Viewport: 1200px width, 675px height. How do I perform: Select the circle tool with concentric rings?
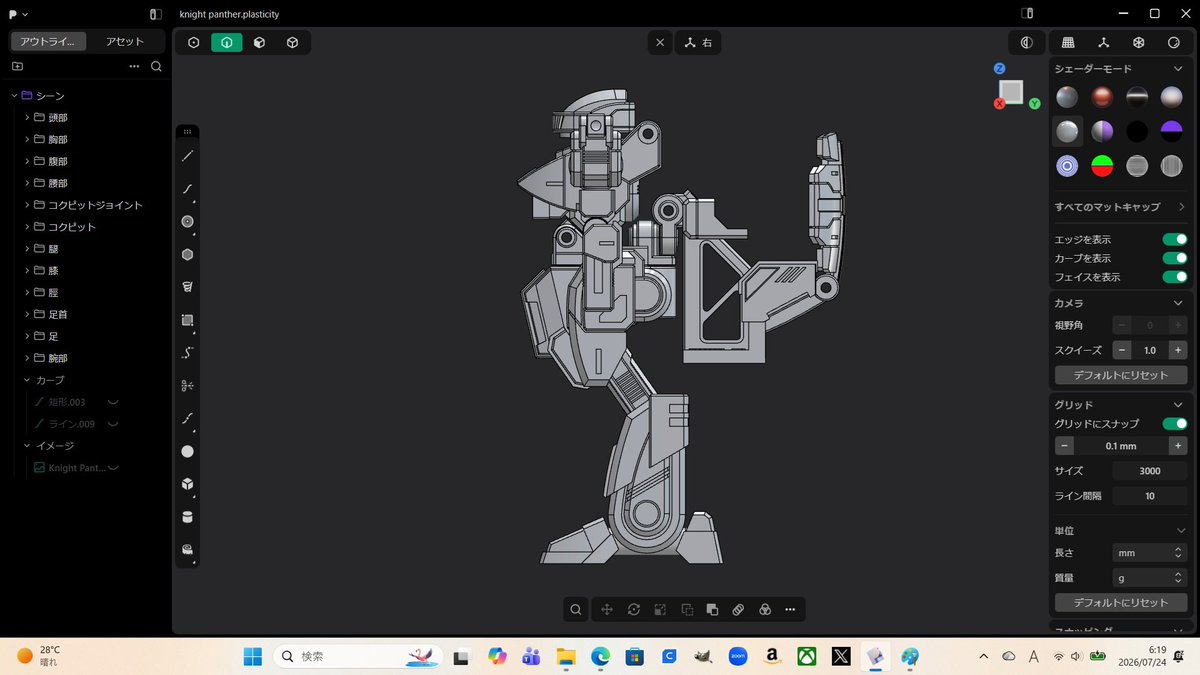187,221
